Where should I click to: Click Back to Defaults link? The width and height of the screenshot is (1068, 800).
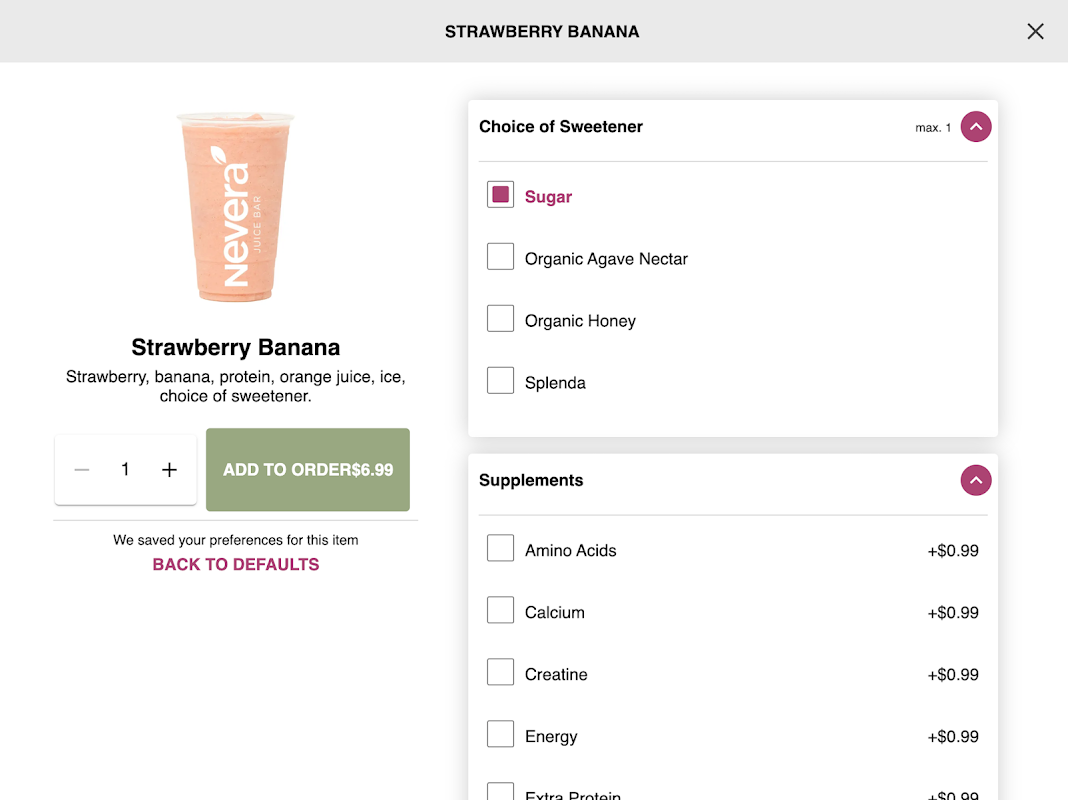point(236,565)
